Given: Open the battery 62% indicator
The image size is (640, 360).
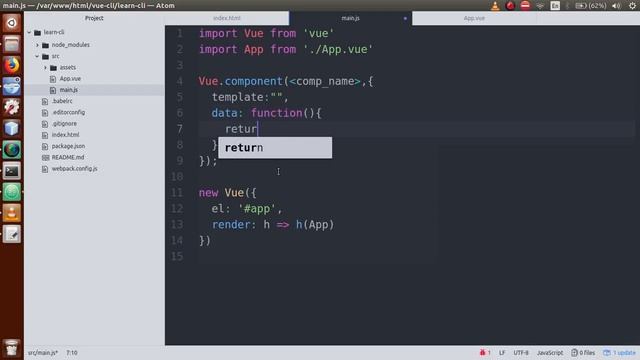Looking at the screenshot, I should (x=590, y=6).
